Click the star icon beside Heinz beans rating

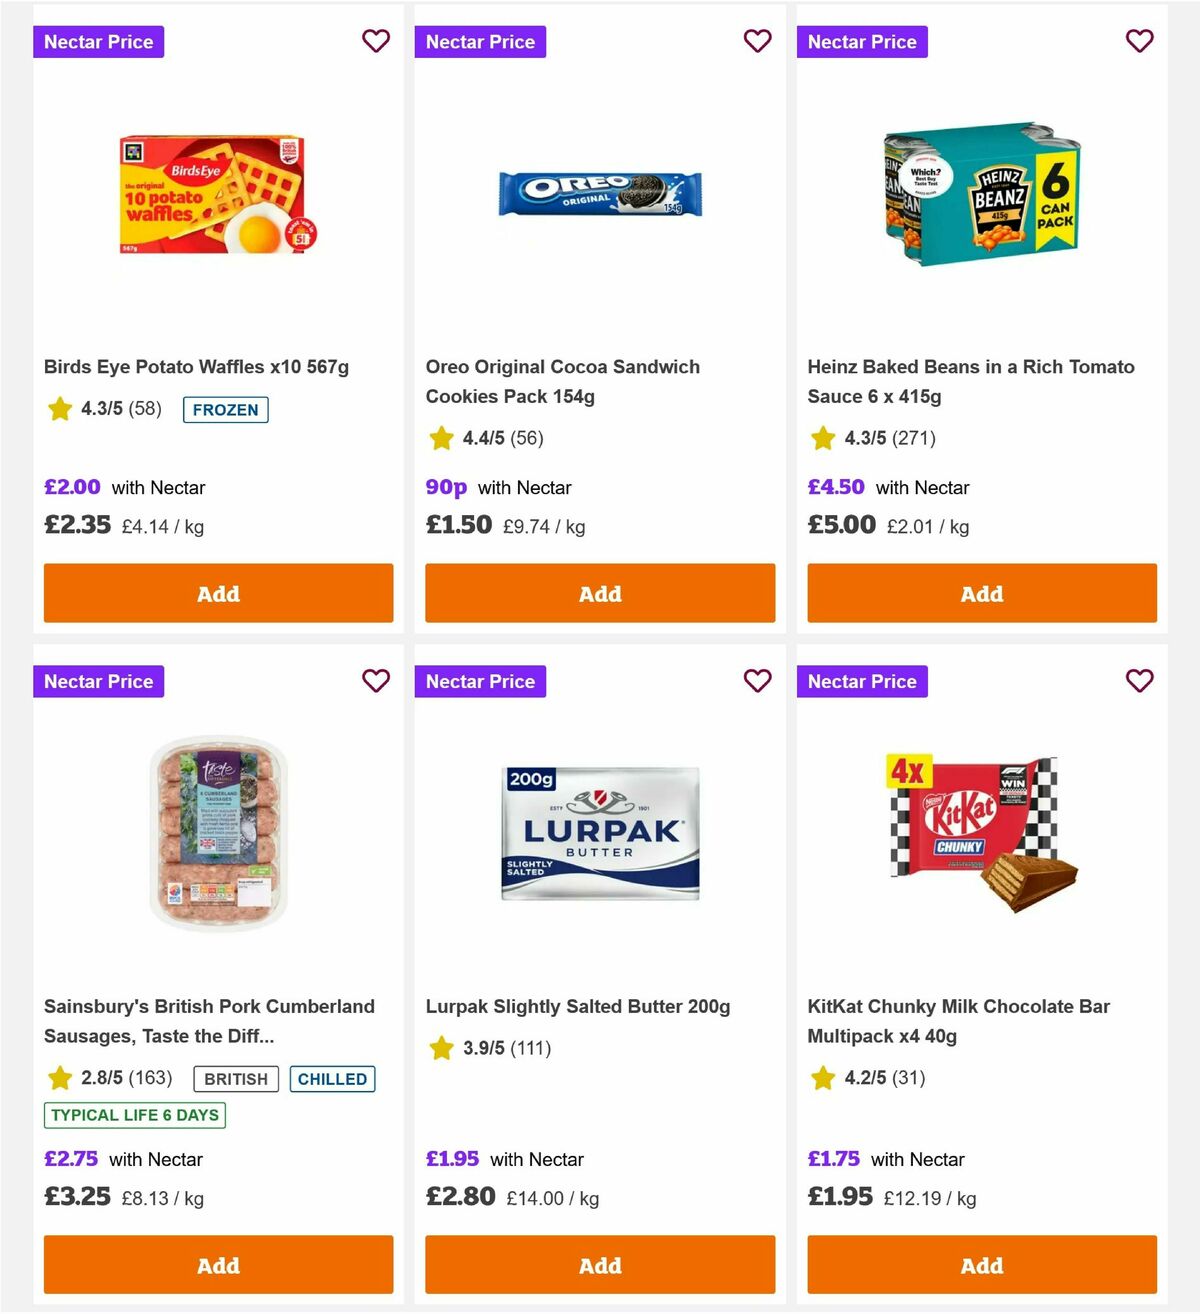pyautogui.click(x=823, y=438)
